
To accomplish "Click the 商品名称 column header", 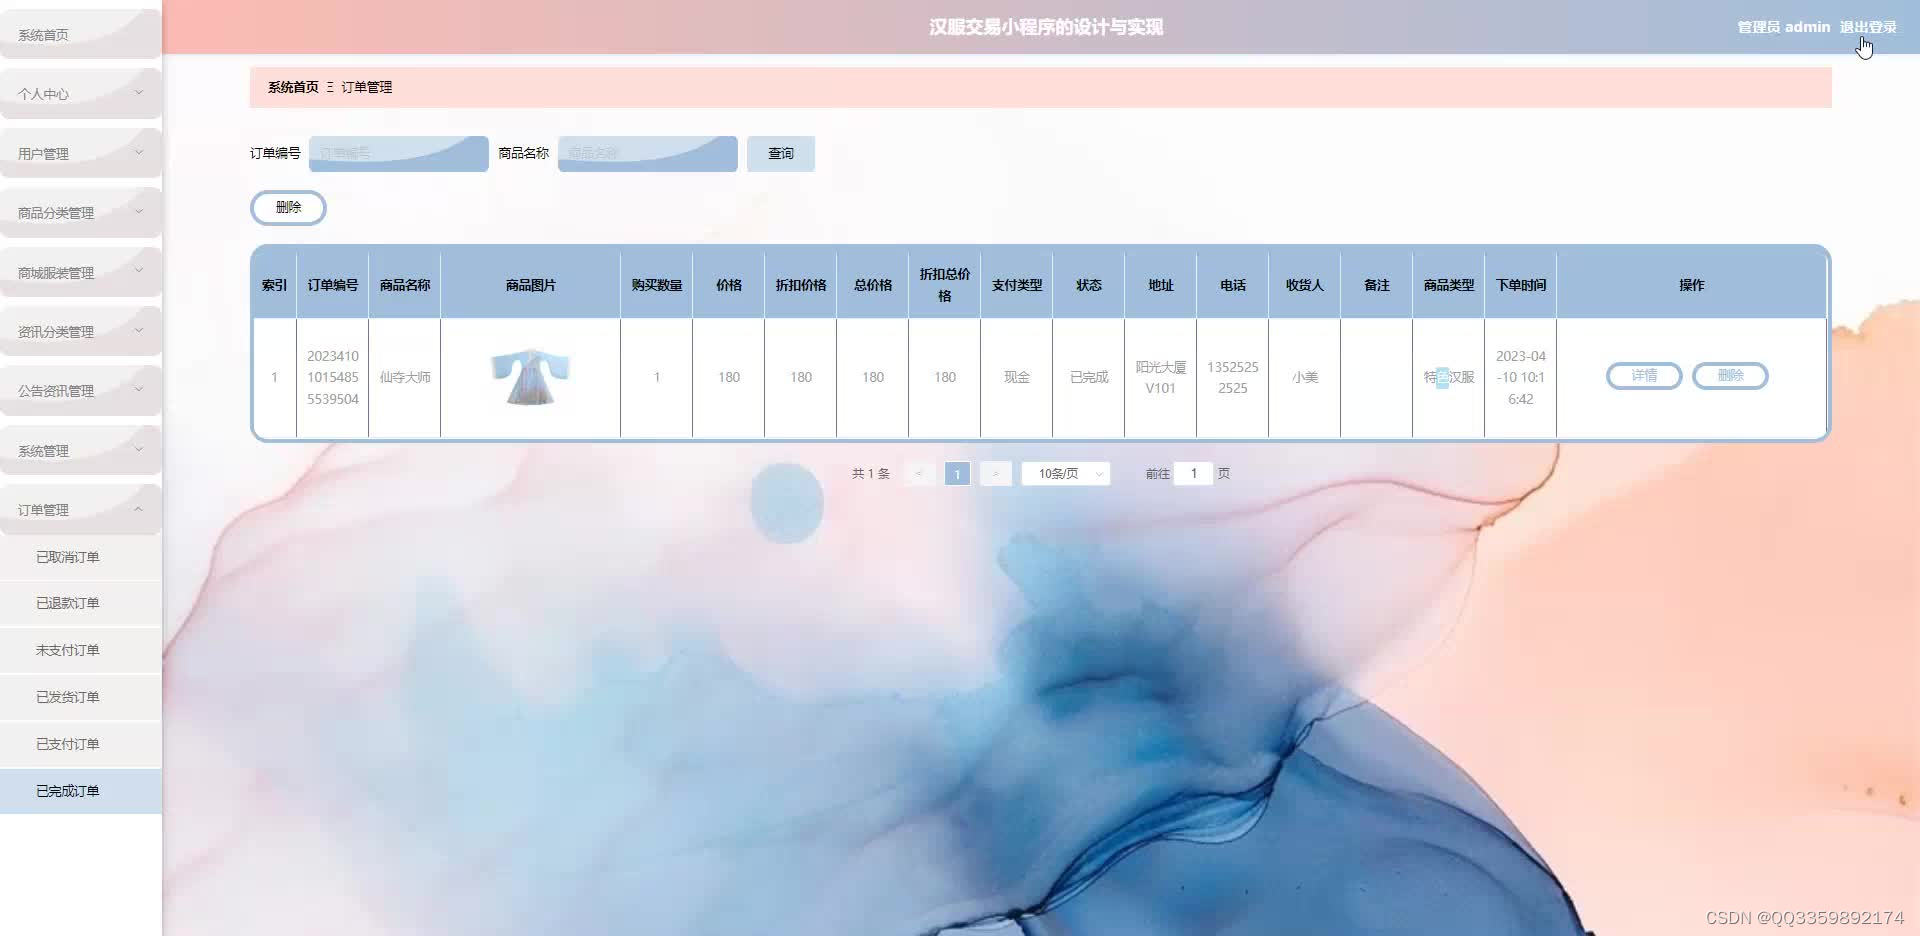I will tap(405, 285).
